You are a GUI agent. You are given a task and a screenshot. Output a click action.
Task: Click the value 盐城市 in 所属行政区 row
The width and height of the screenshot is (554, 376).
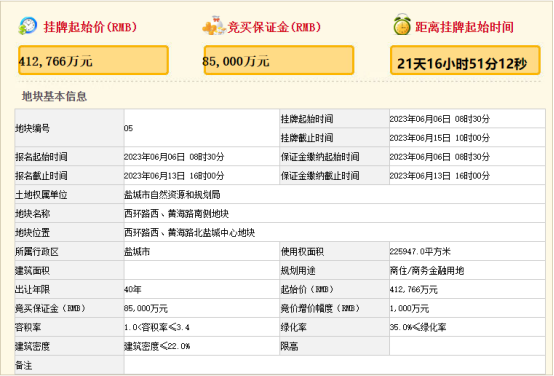coord(137,252)
